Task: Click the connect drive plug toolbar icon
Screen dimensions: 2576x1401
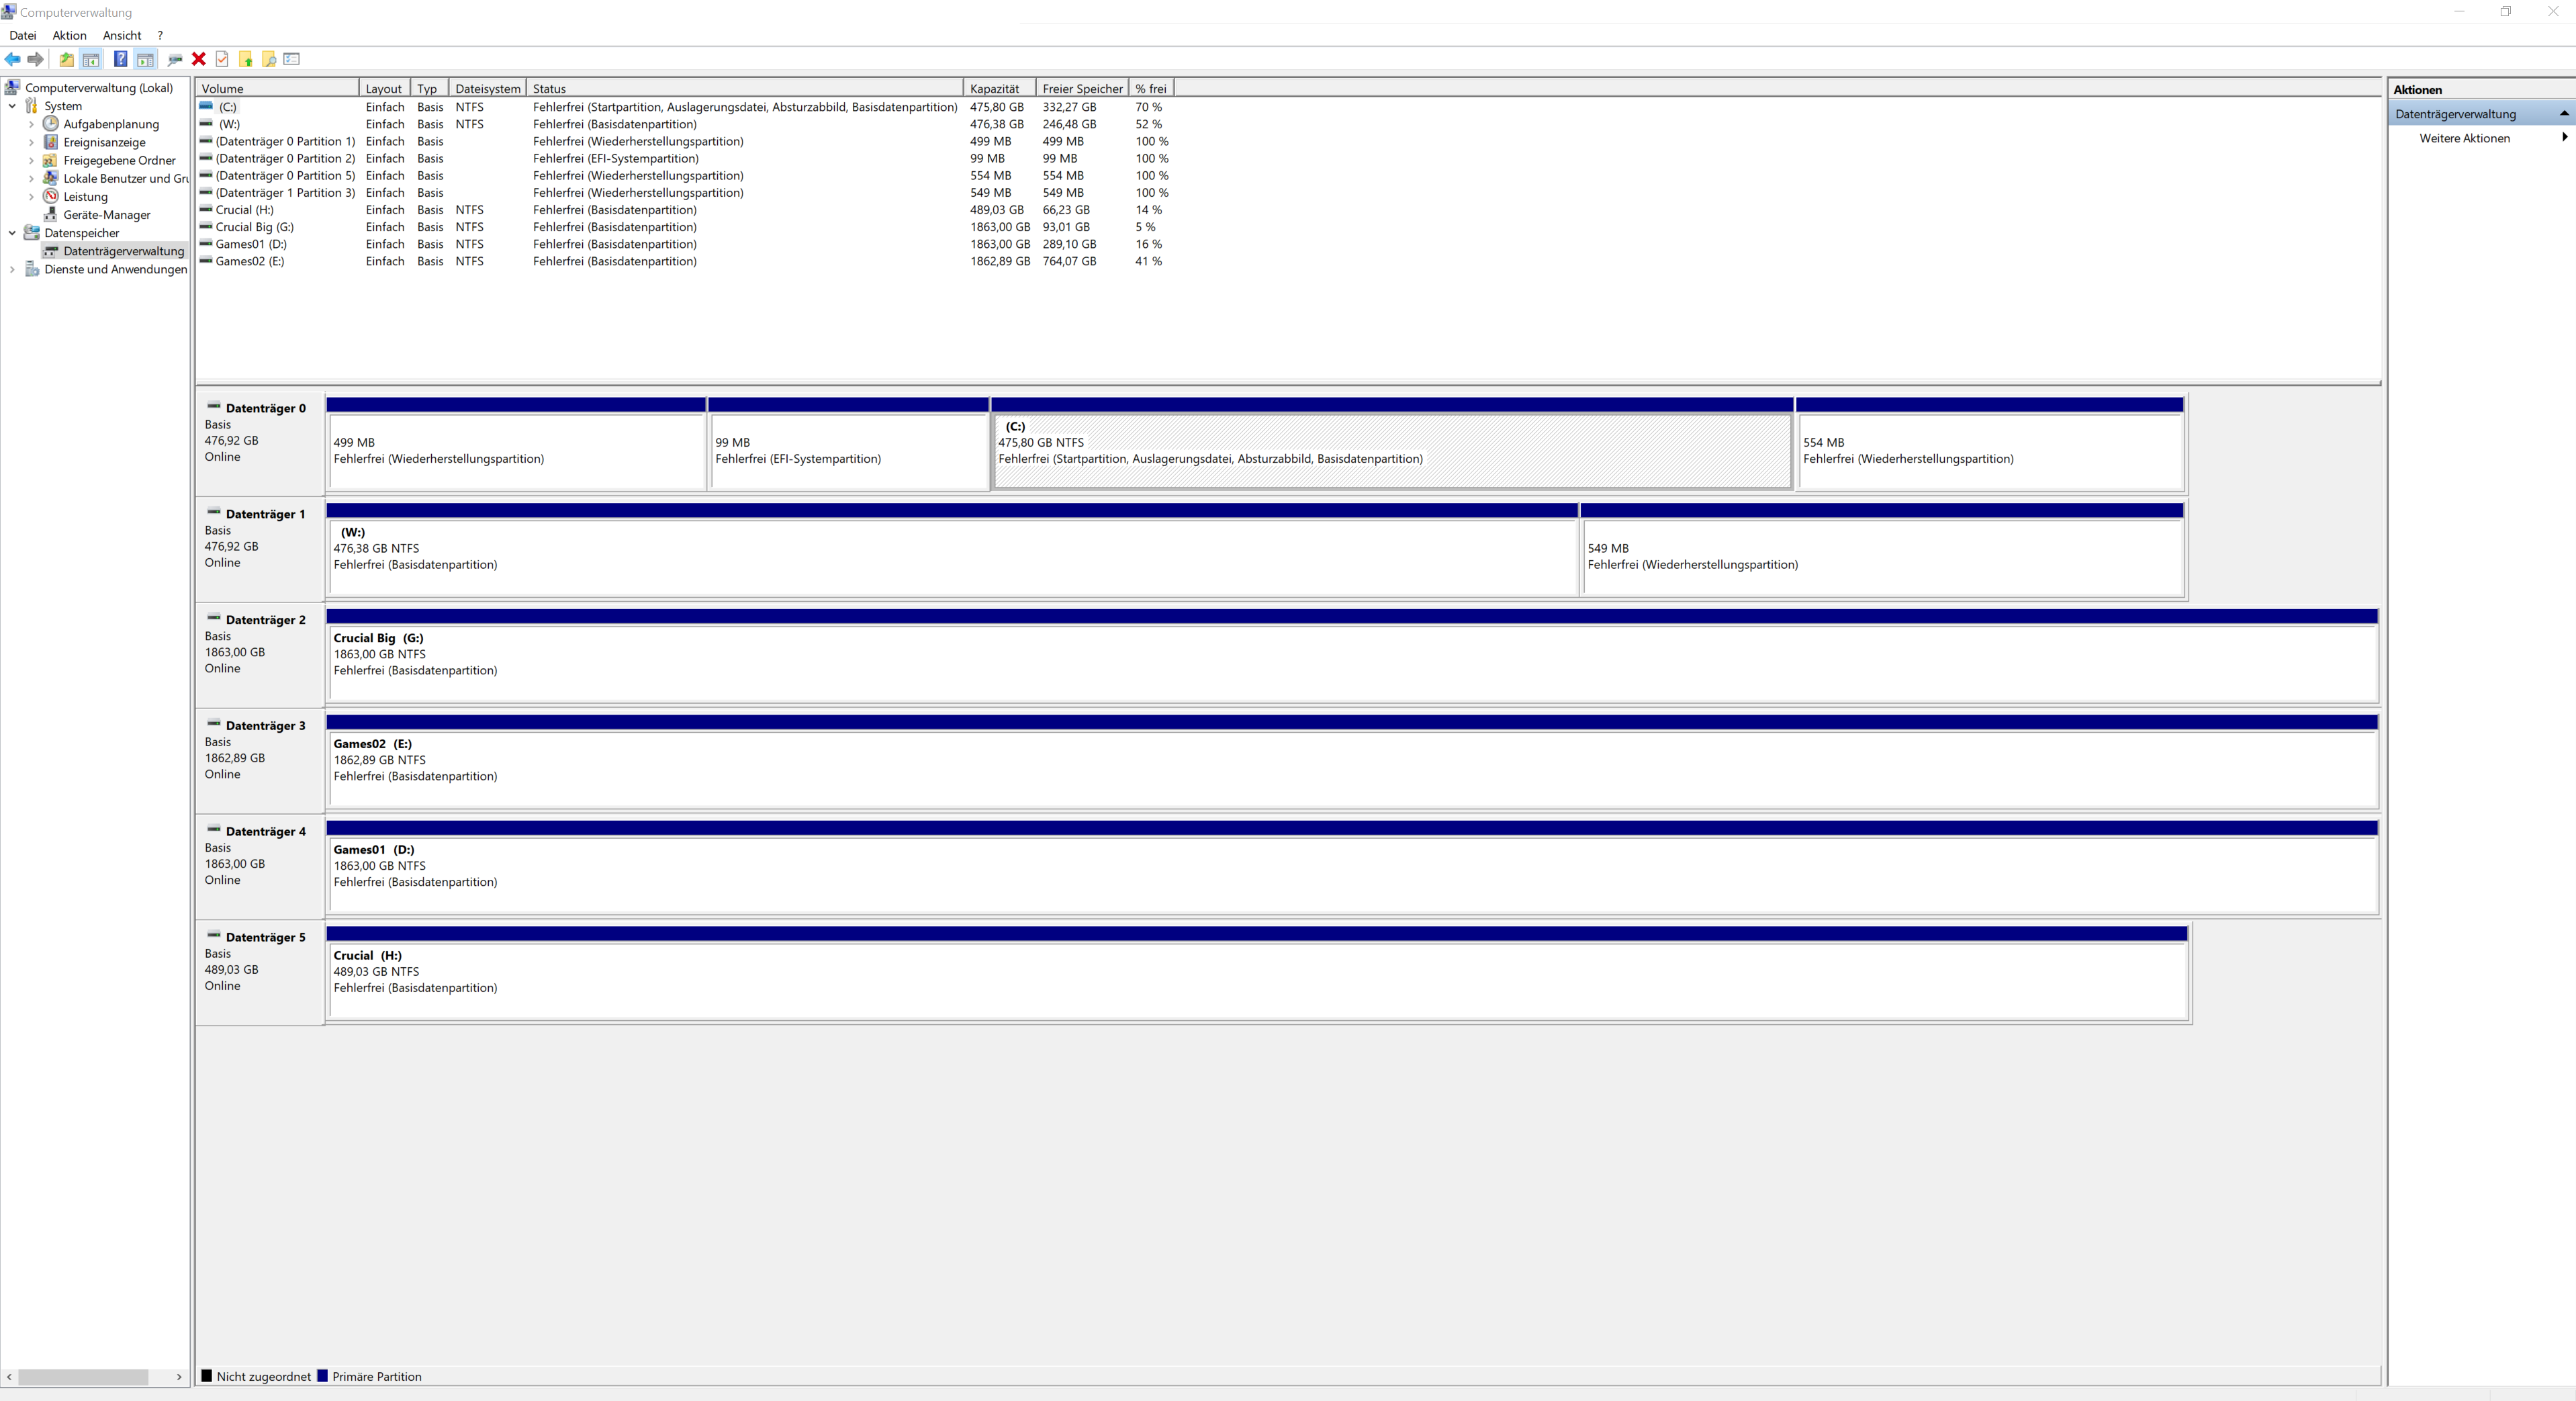Action: pyautogui.click(x=175, y=59)
